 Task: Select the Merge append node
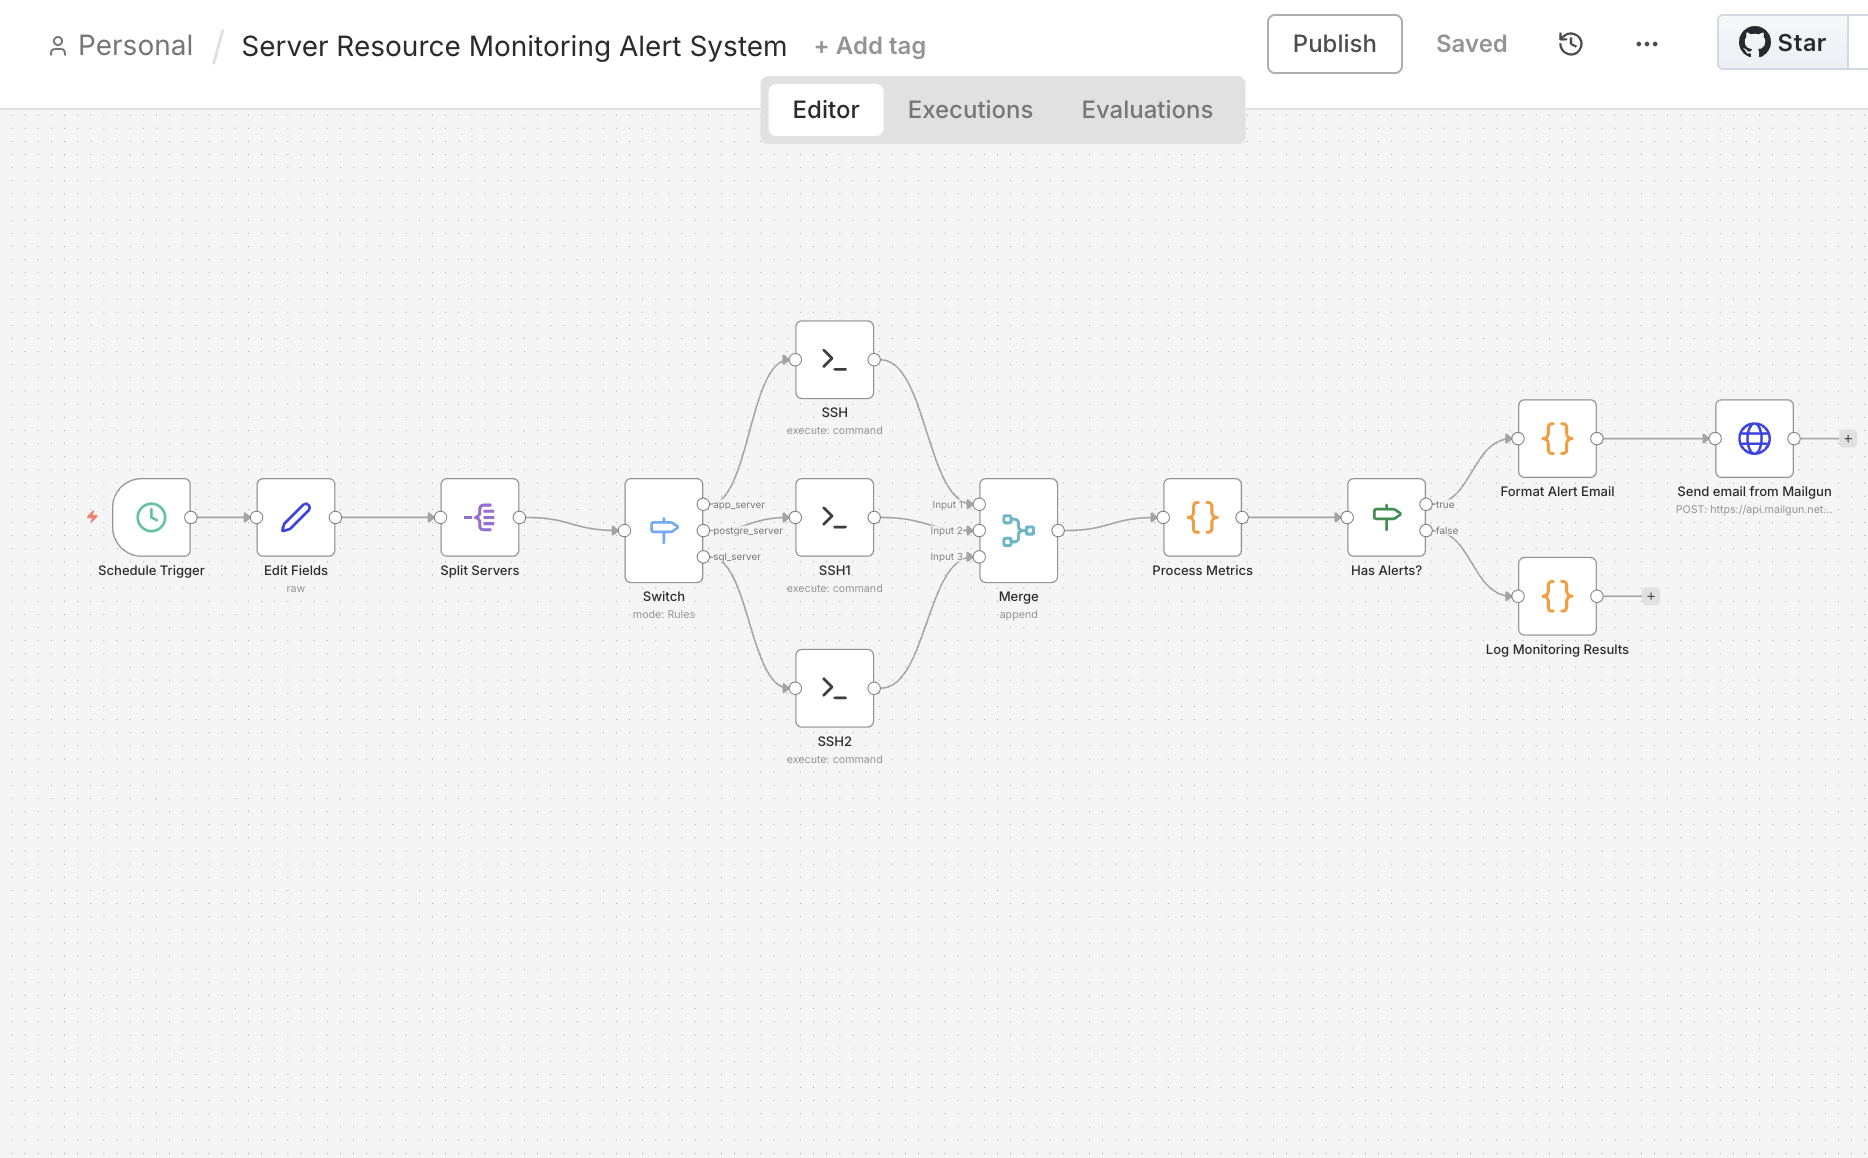click(1018, 530)
